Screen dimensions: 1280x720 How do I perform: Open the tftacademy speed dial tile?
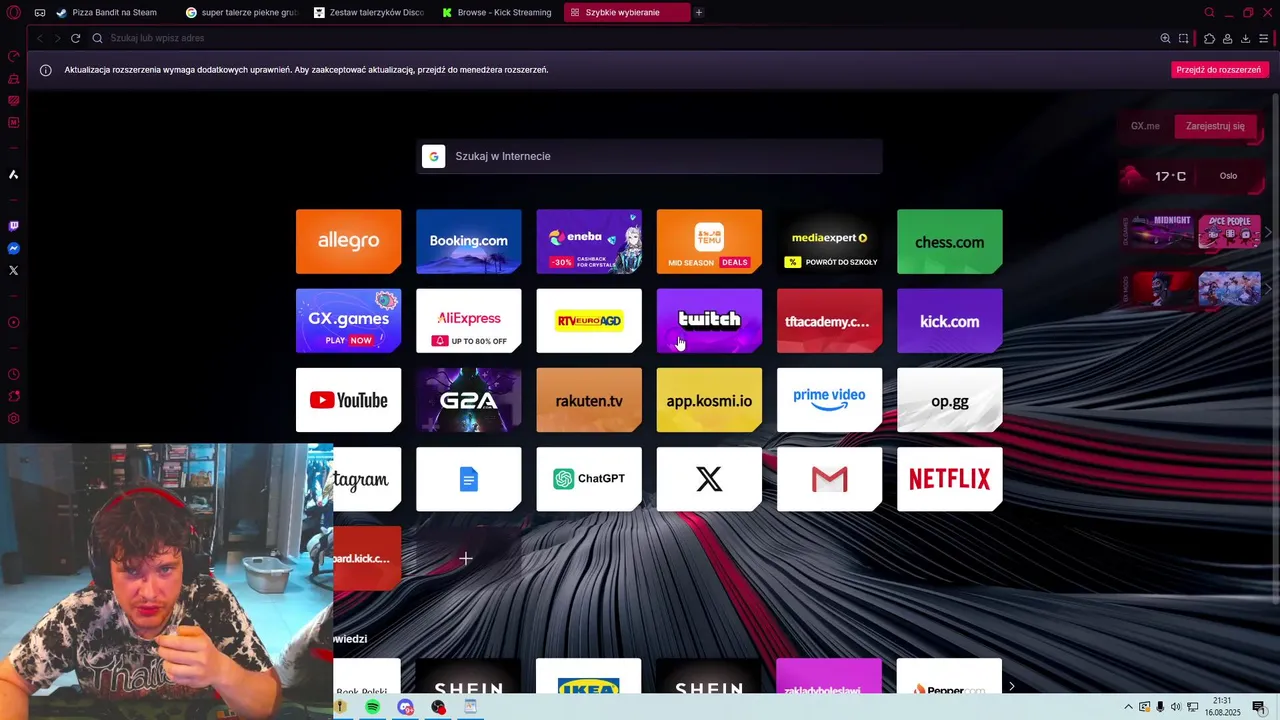pyautogui.click(x=829, y=321)
